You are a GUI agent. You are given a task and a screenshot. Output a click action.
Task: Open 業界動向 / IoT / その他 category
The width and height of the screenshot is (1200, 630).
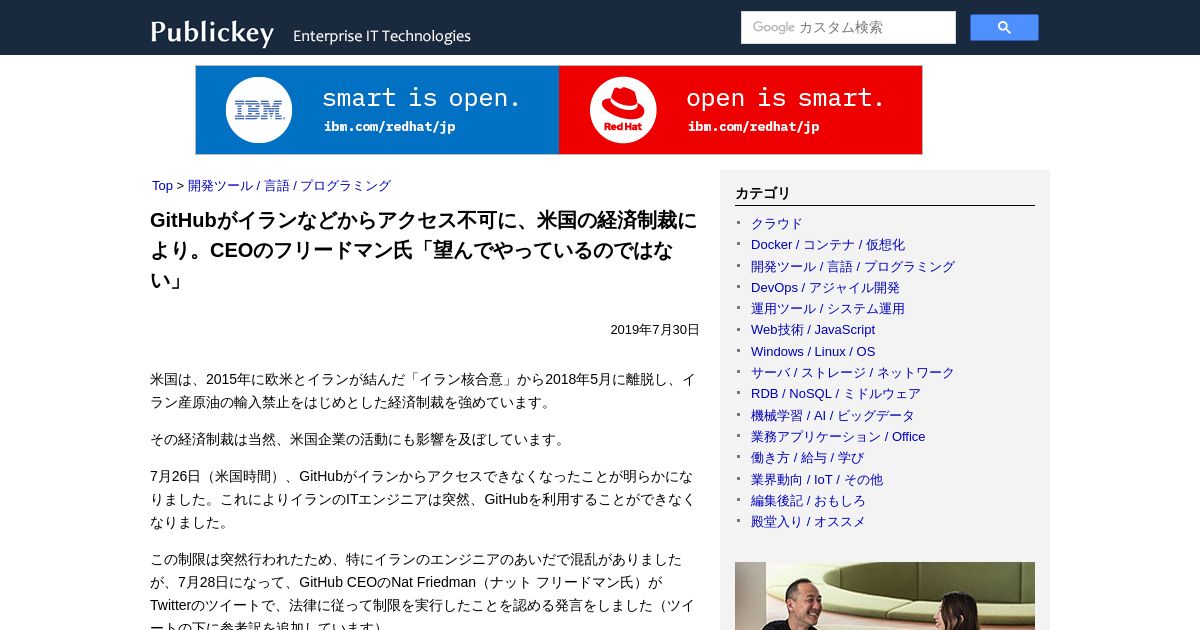tap(817, 480)
